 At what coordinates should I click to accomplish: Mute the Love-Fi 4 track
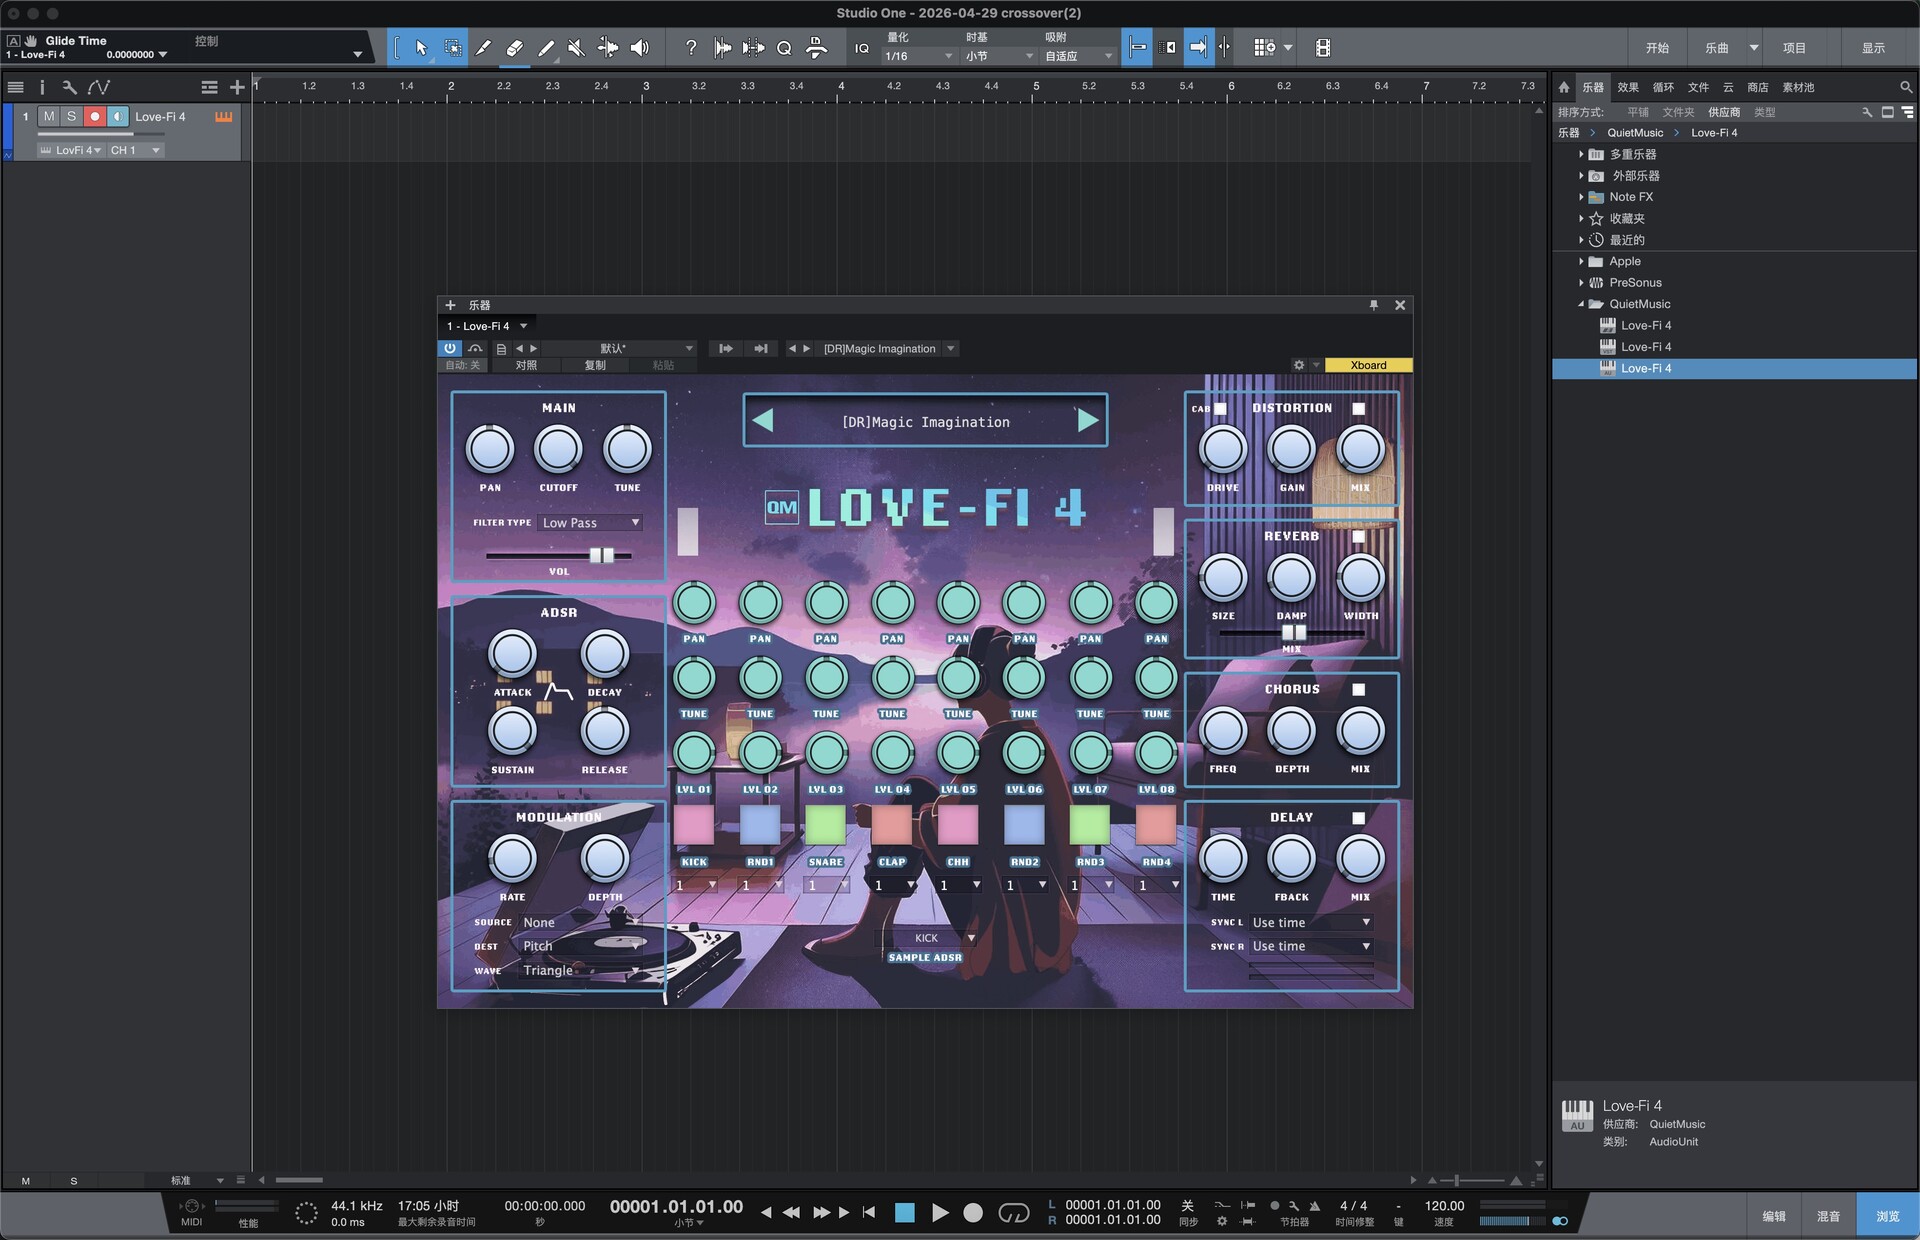(49, 117)
